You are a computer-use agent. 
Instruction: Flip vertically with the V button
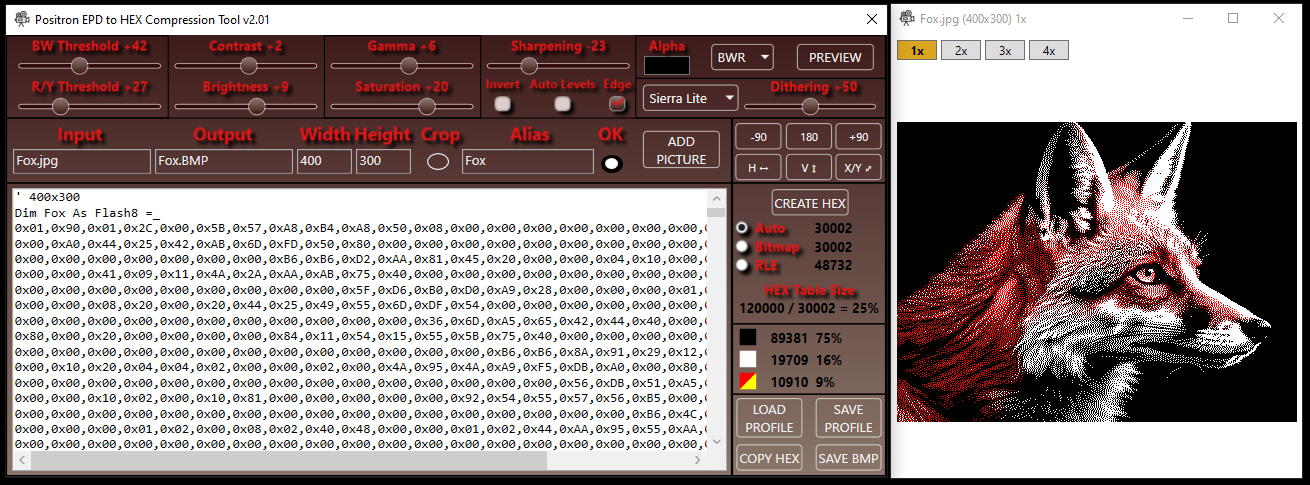pos(809,168)
